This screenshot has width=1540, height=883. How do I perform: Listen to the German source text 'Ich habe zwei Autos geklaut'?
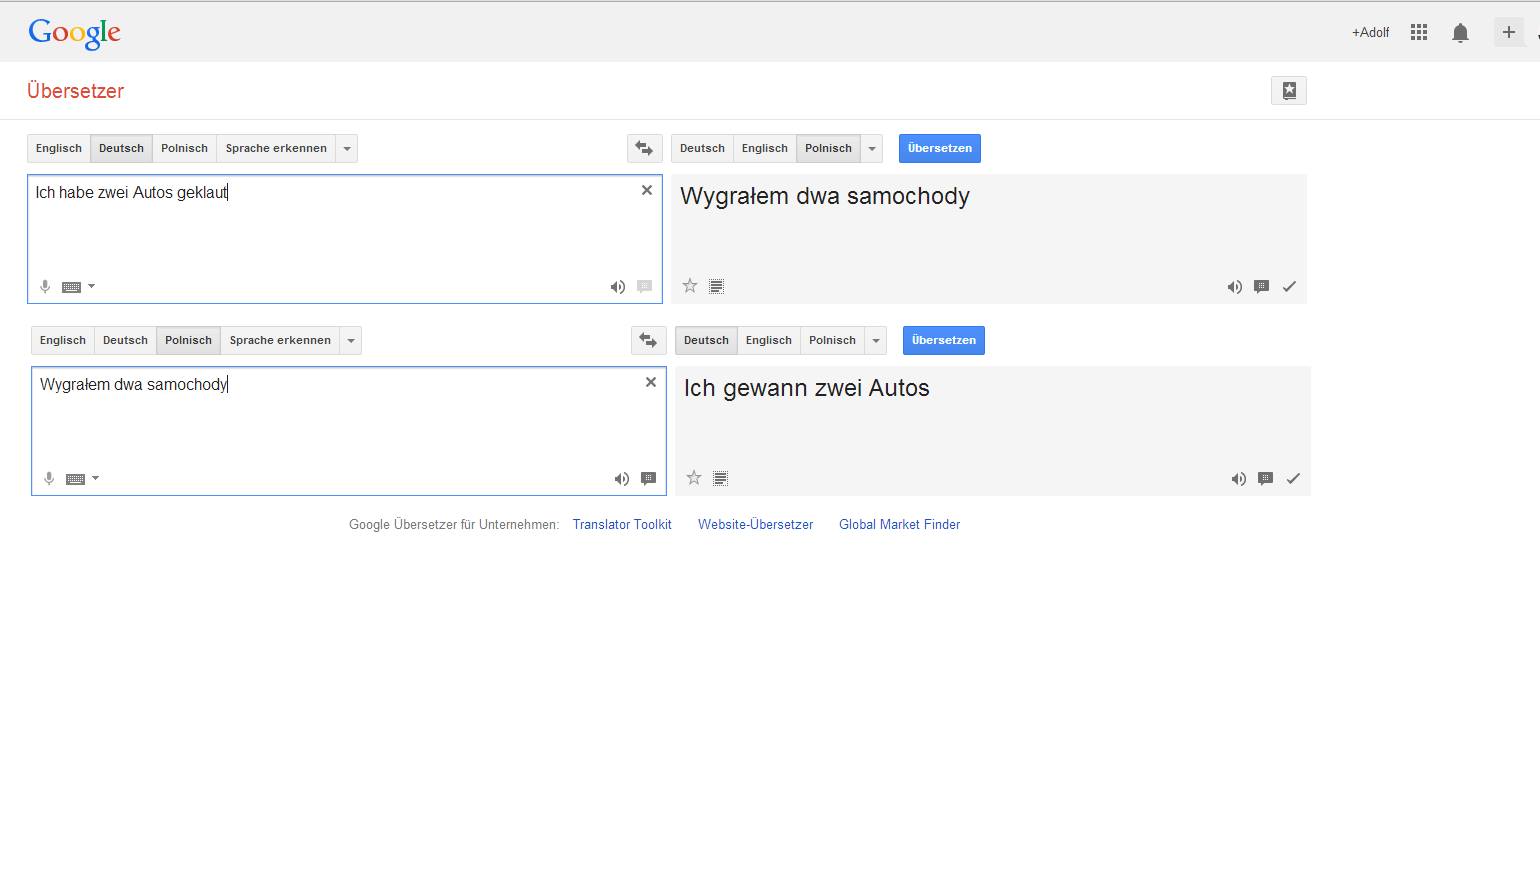[618, 287]
